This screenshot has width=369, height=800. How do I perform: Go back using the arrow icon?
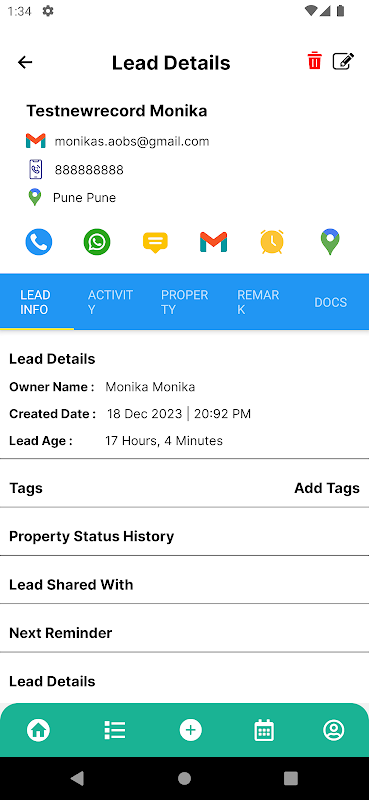pyautogui.click(x=25, y=62)
